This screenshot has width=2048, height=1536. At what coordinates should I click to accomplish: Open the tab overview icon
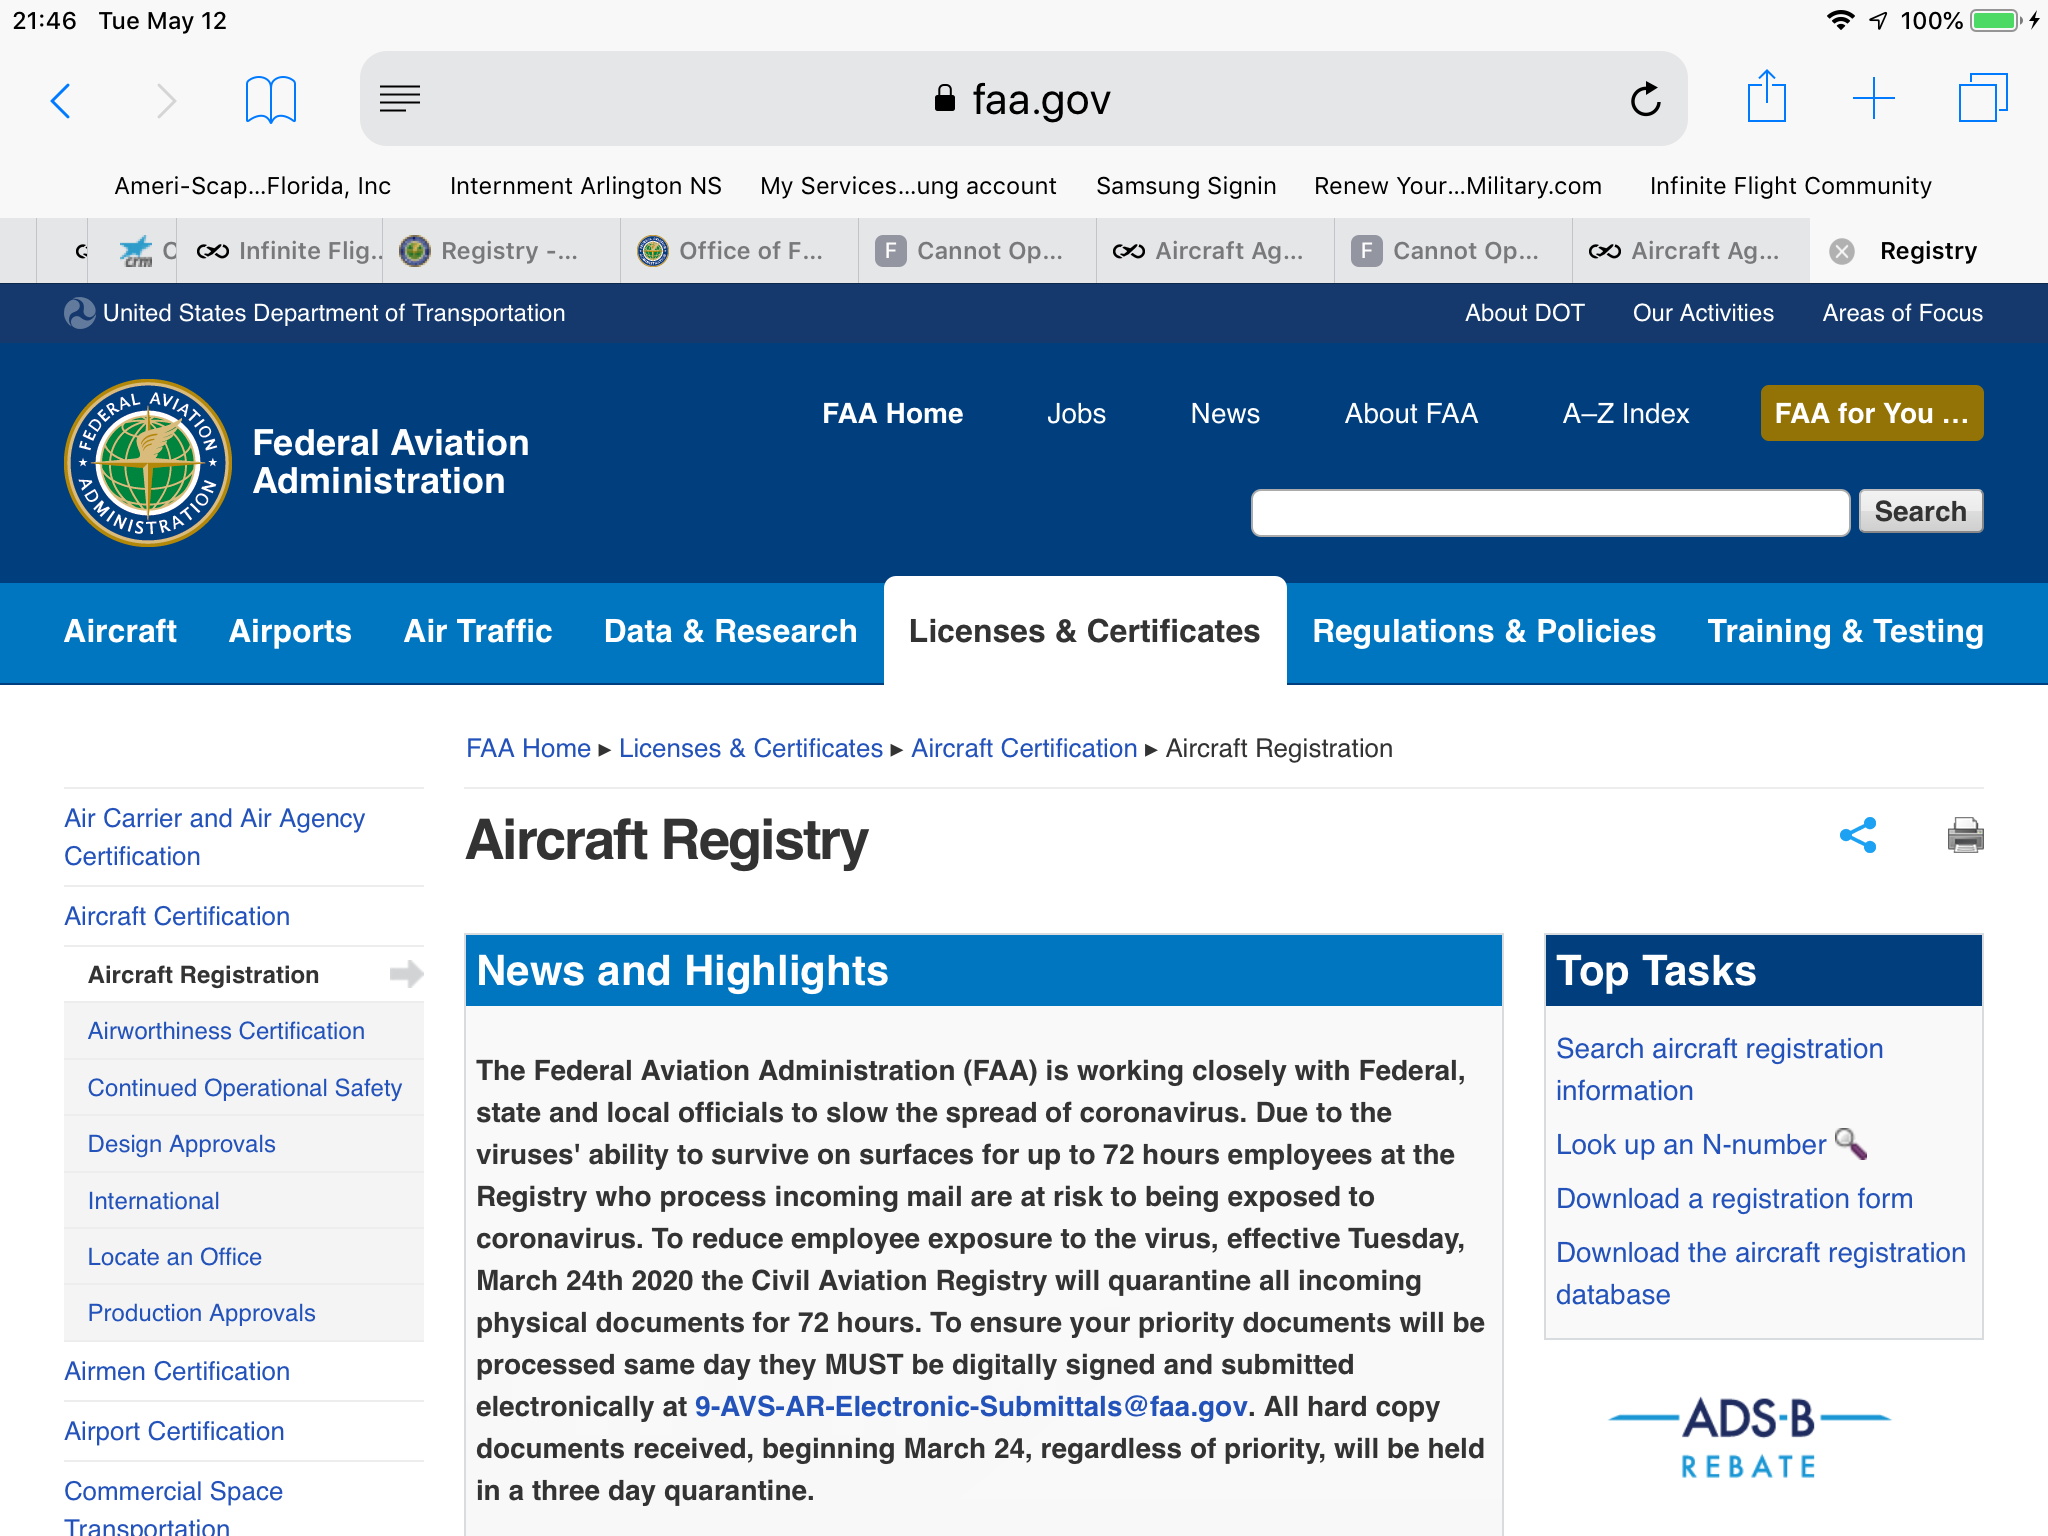(1982, 99)
